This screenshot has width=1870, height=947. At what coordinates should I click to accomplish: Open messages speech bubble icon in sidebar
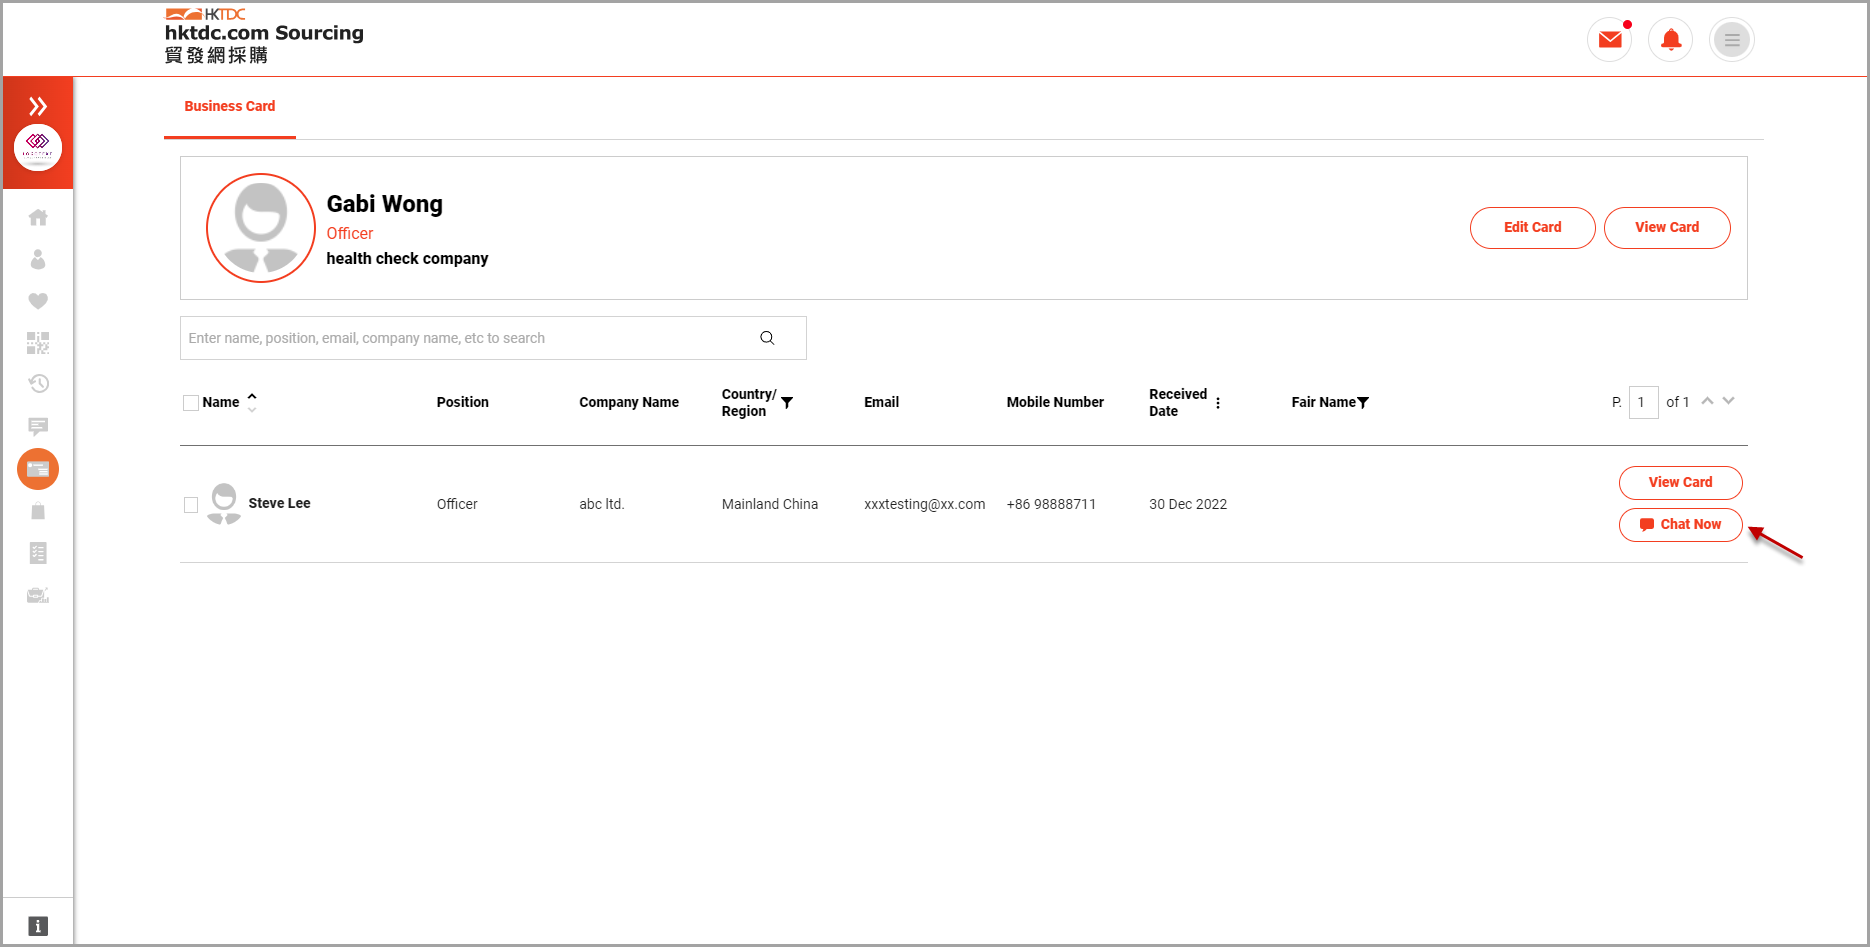38,427
